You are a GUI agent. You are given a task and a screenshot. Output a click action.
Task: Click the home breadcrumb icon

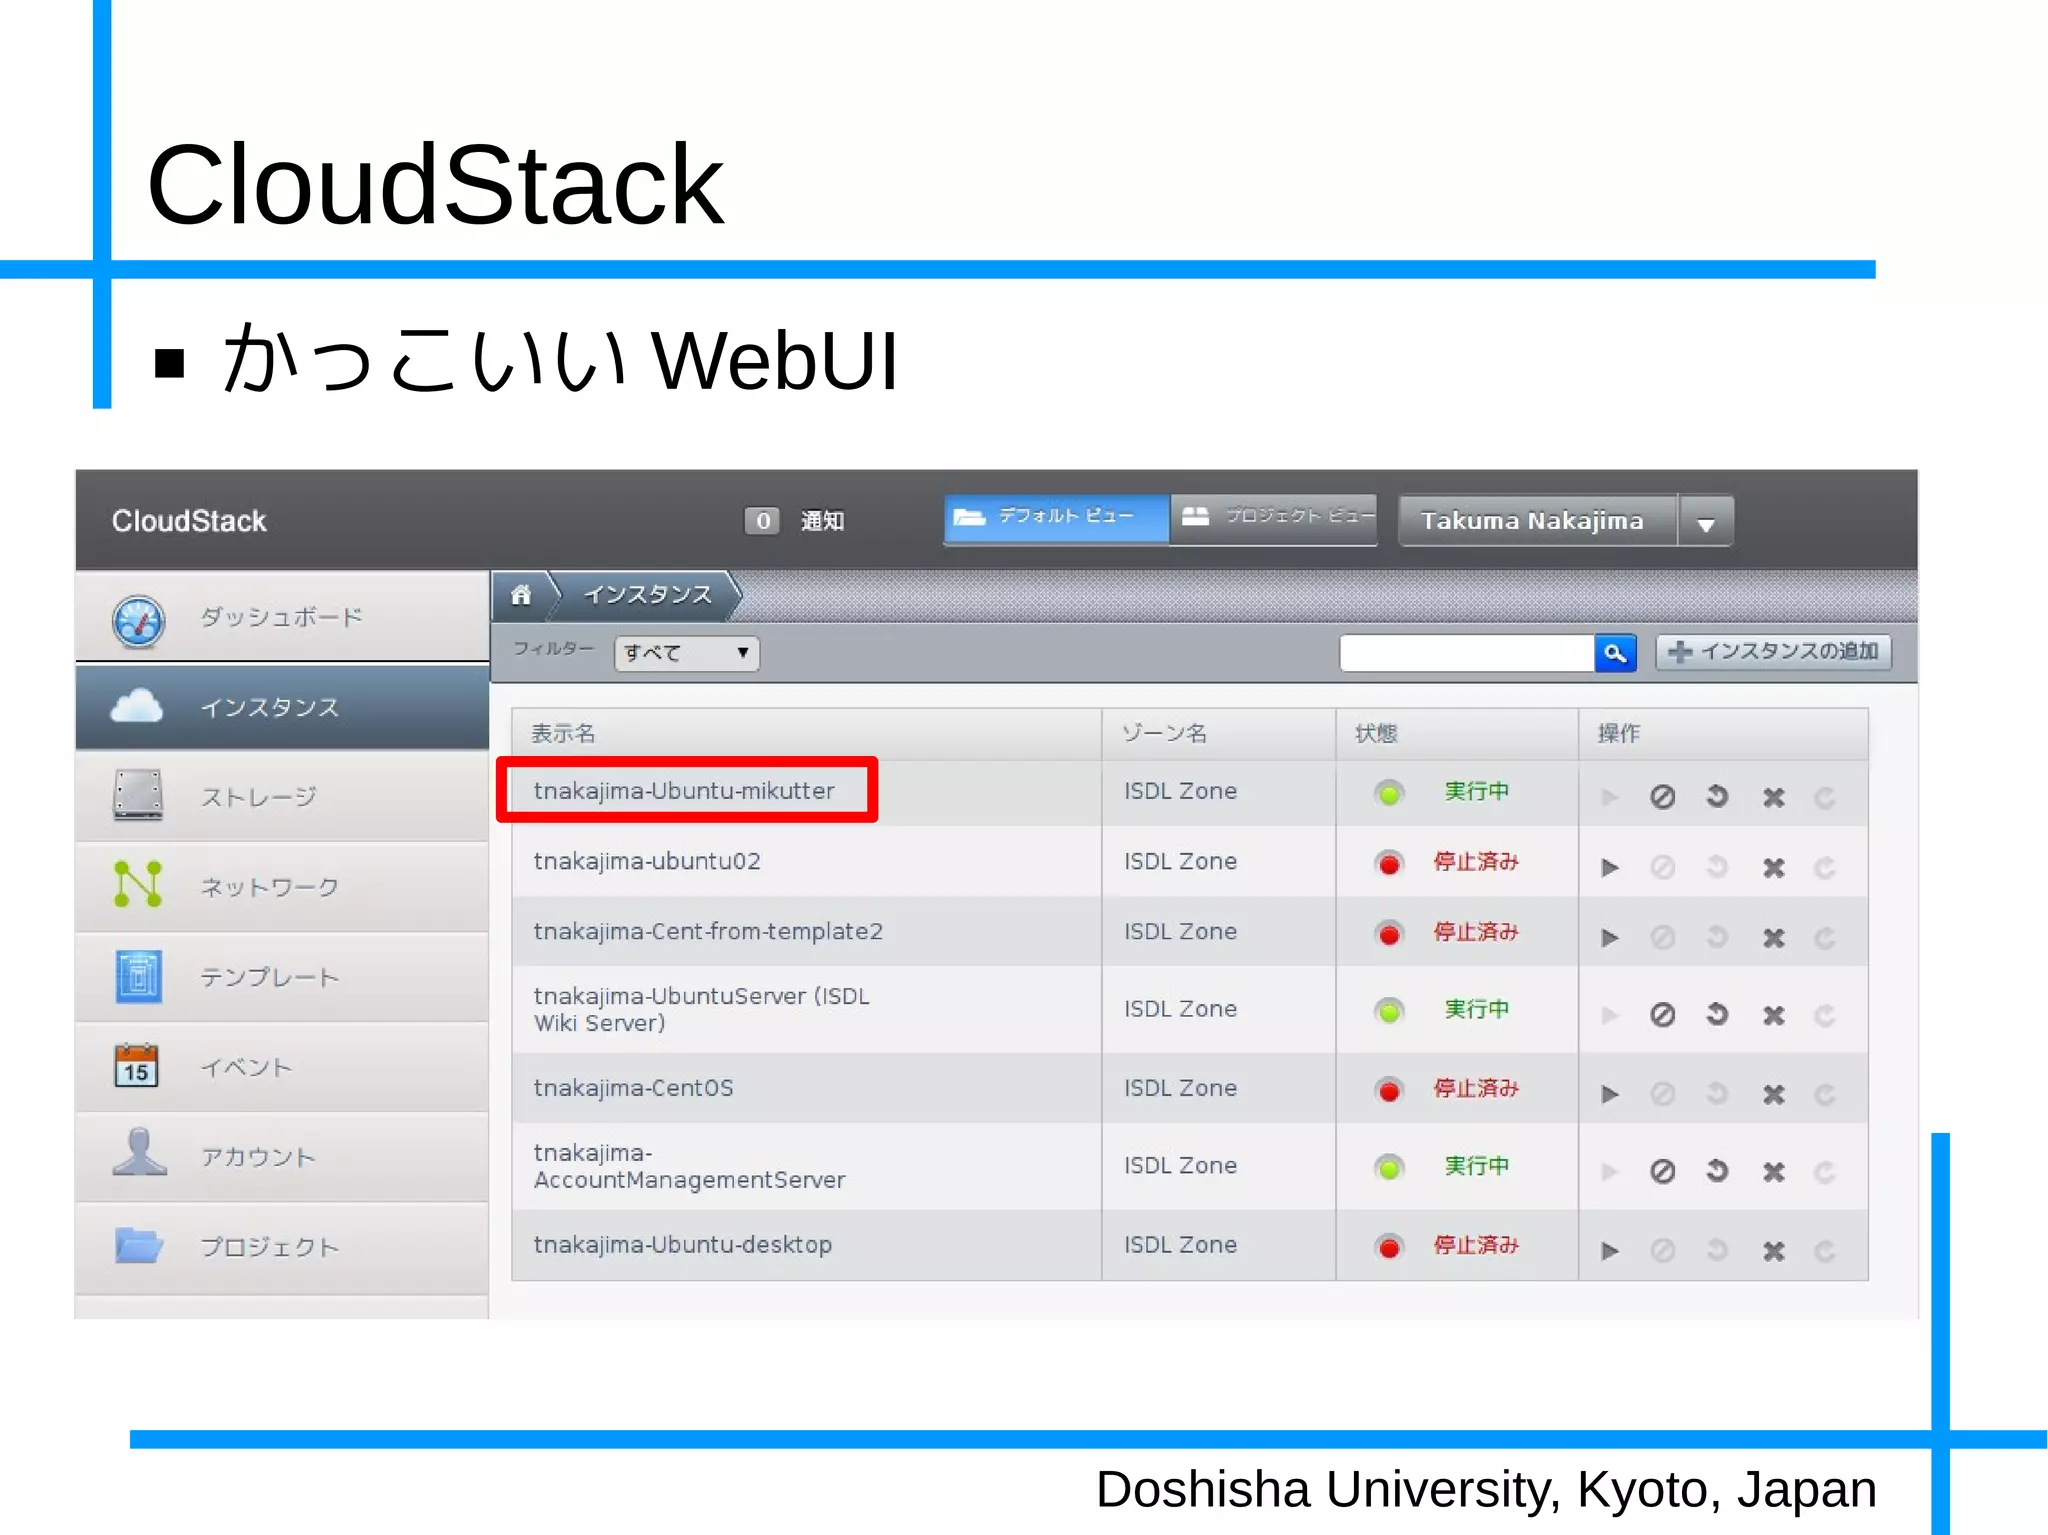click(521, 595)
